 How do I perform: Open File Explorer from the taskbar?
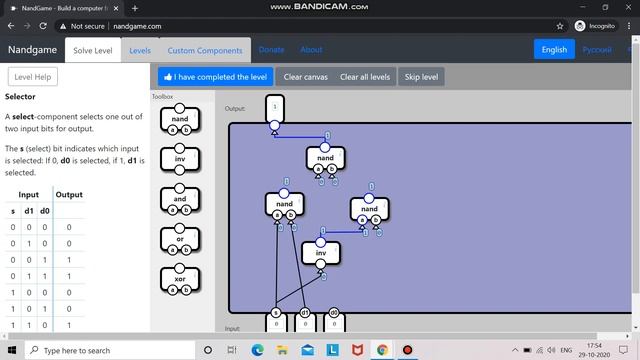282,350
